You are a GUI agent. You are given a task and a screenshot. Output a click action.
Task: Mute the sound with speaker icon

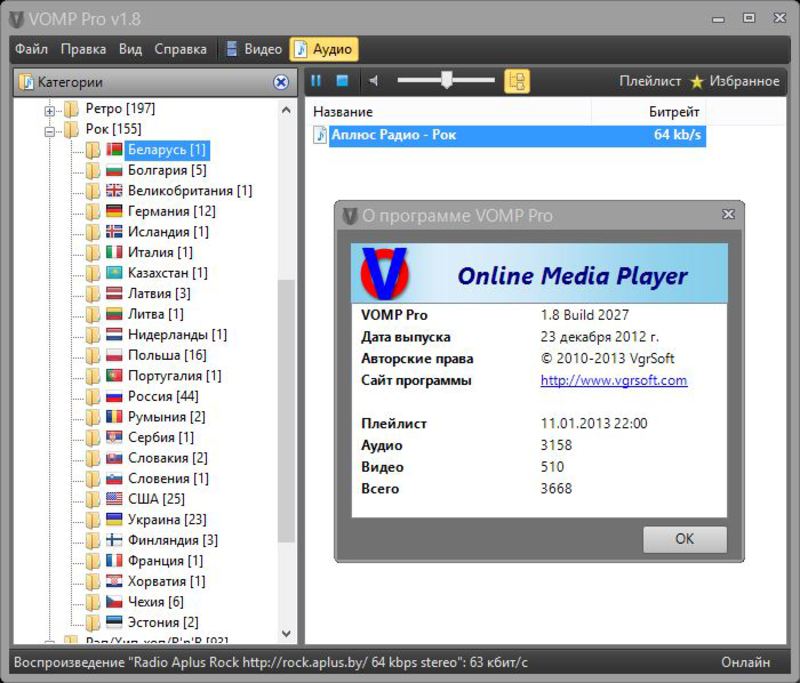tap(374, 81)
